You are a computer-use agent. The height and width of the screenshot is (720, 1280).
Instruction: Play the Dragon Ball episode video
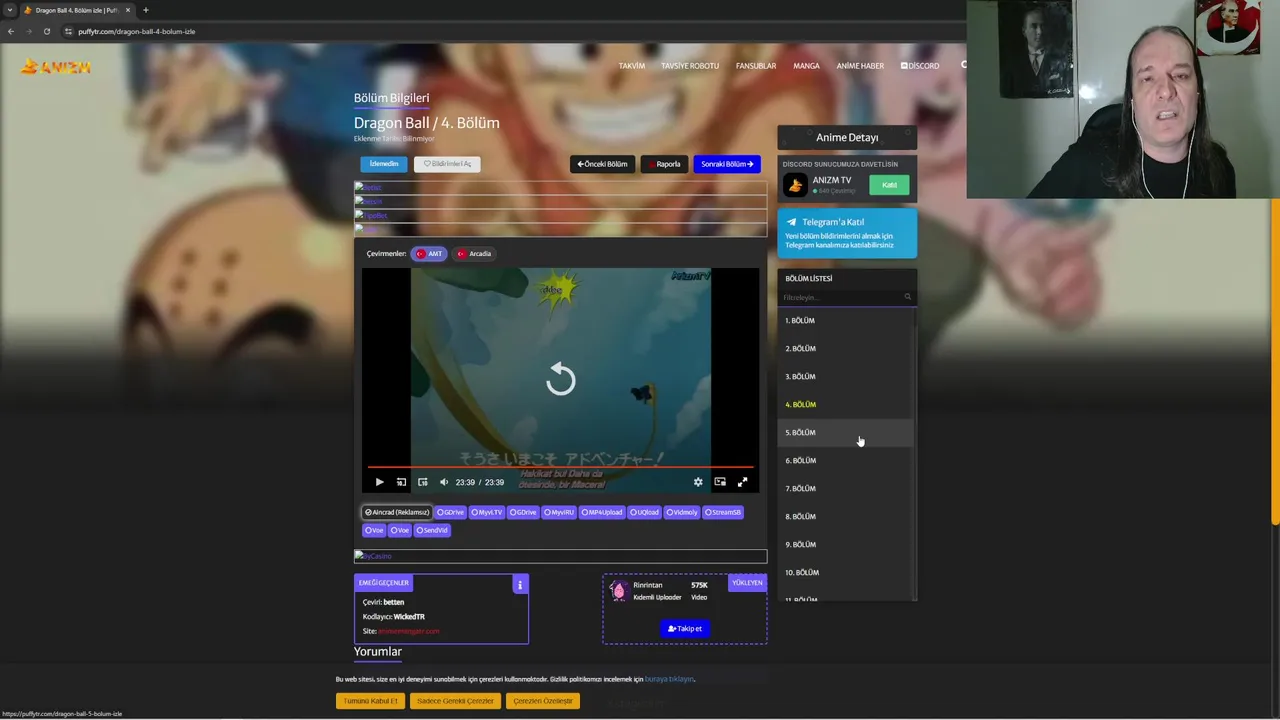point(379,482)
